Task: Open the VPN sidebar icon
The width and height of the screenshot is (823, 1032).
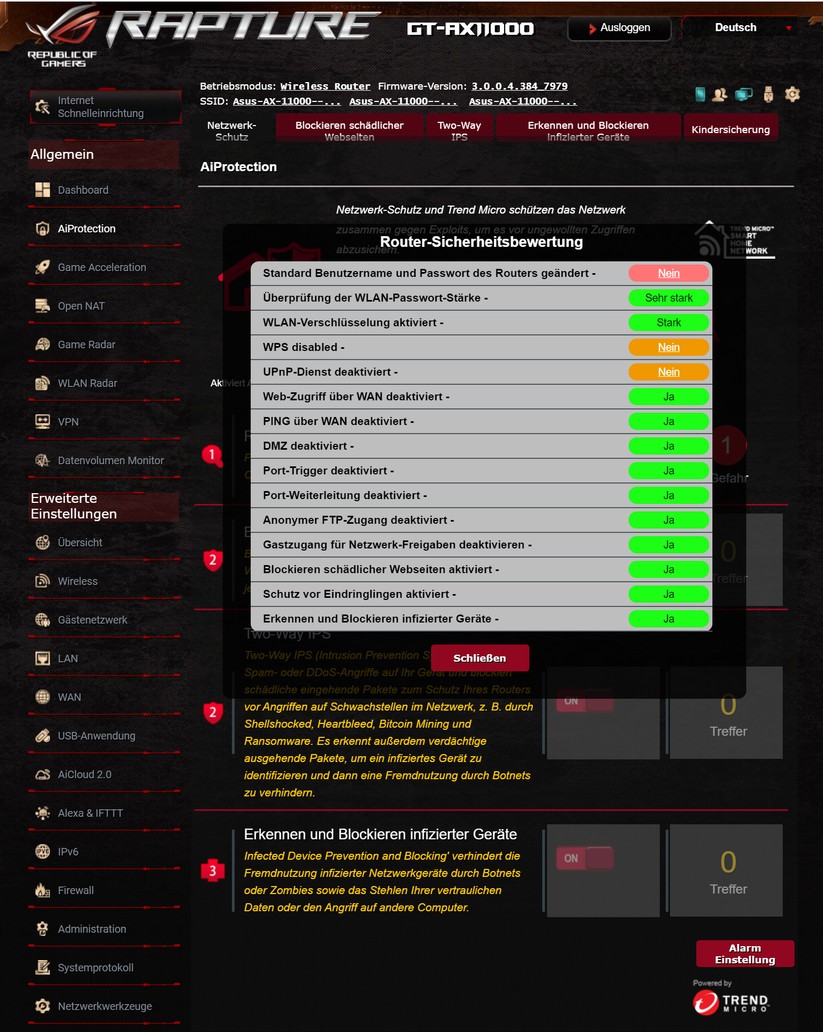Action: (x=42, y=422)
